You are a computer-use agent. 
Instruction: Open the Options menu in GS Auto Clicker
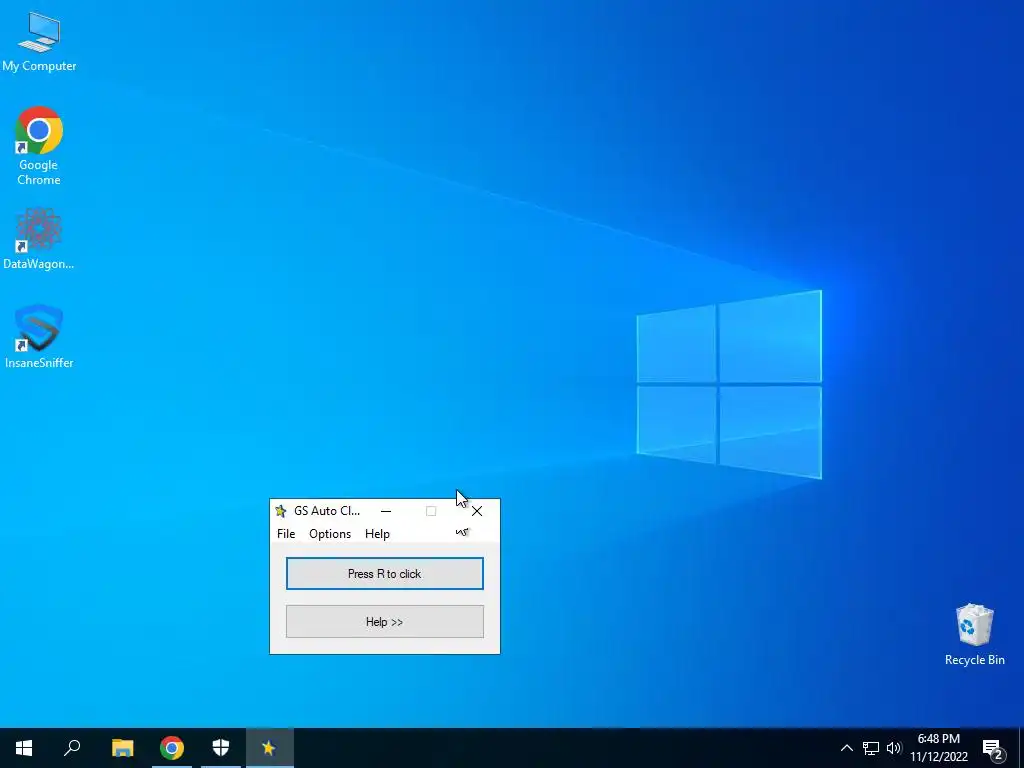tap(330, 534)
